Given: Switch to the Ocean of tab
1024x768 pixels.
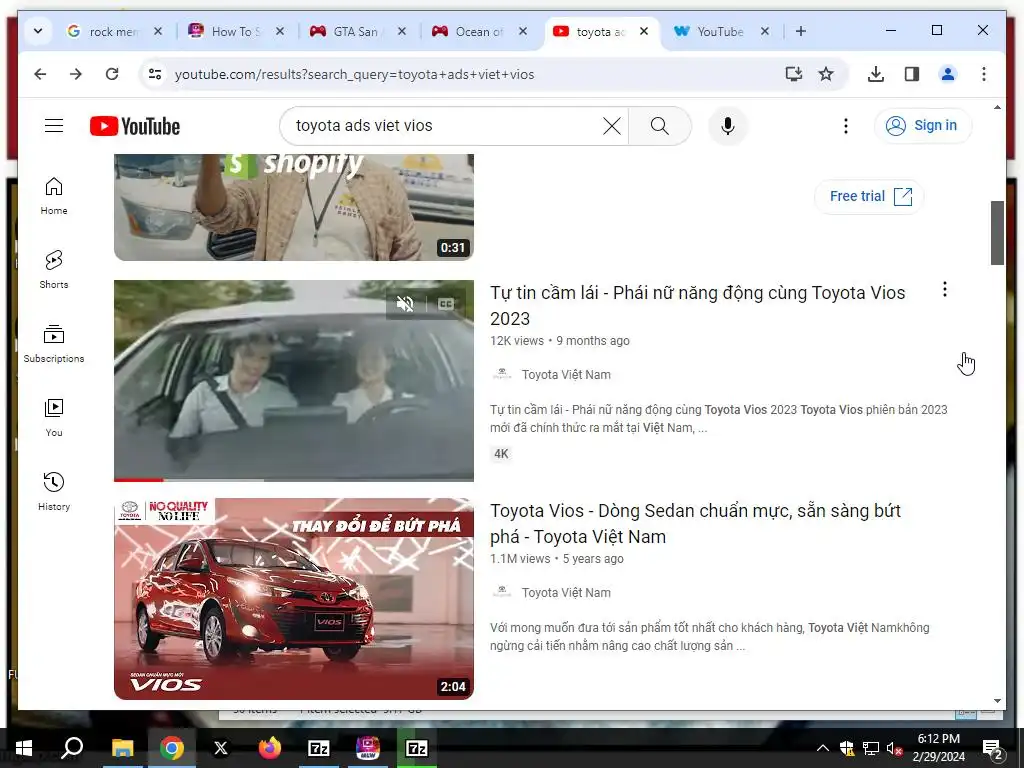Looking at the screenshot, I should pos(479,31).
